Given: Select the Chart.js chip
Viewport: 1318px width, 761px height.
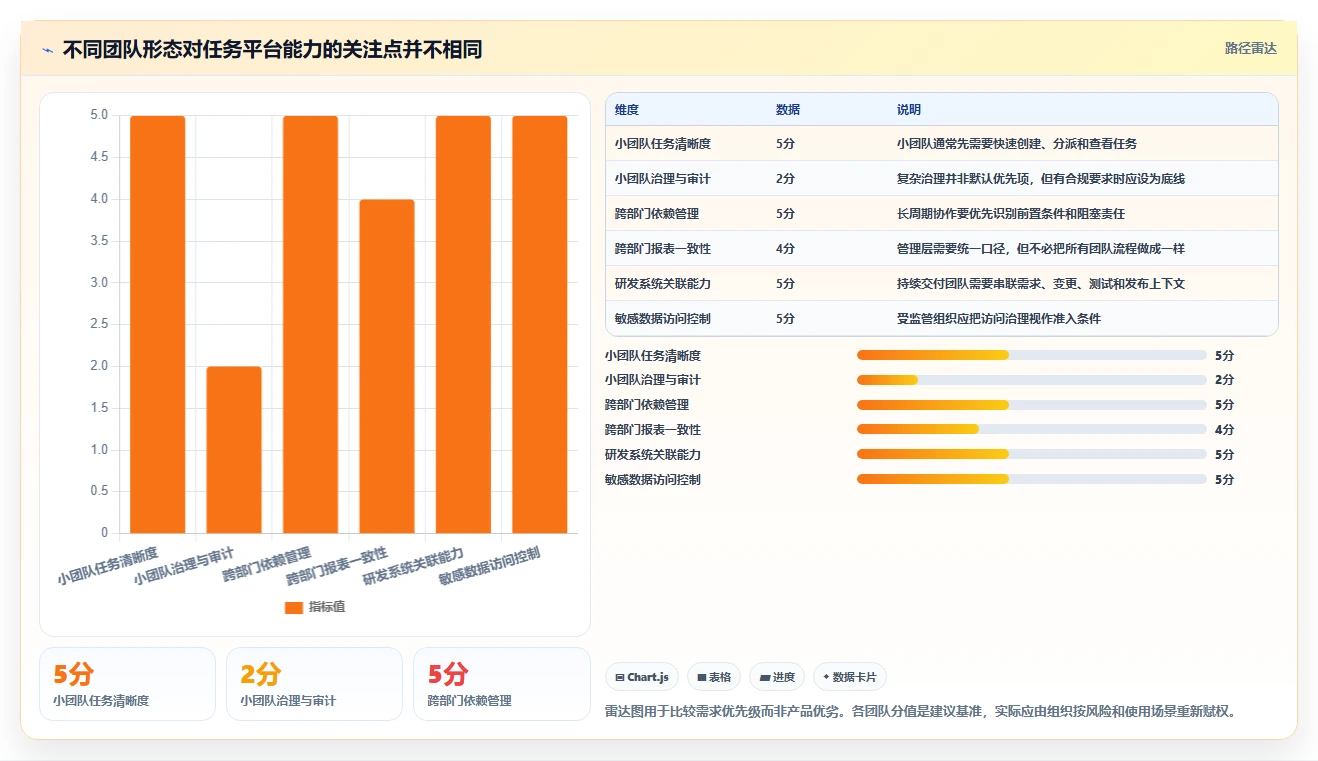Looking at the screenshot, I should [642, 677].
